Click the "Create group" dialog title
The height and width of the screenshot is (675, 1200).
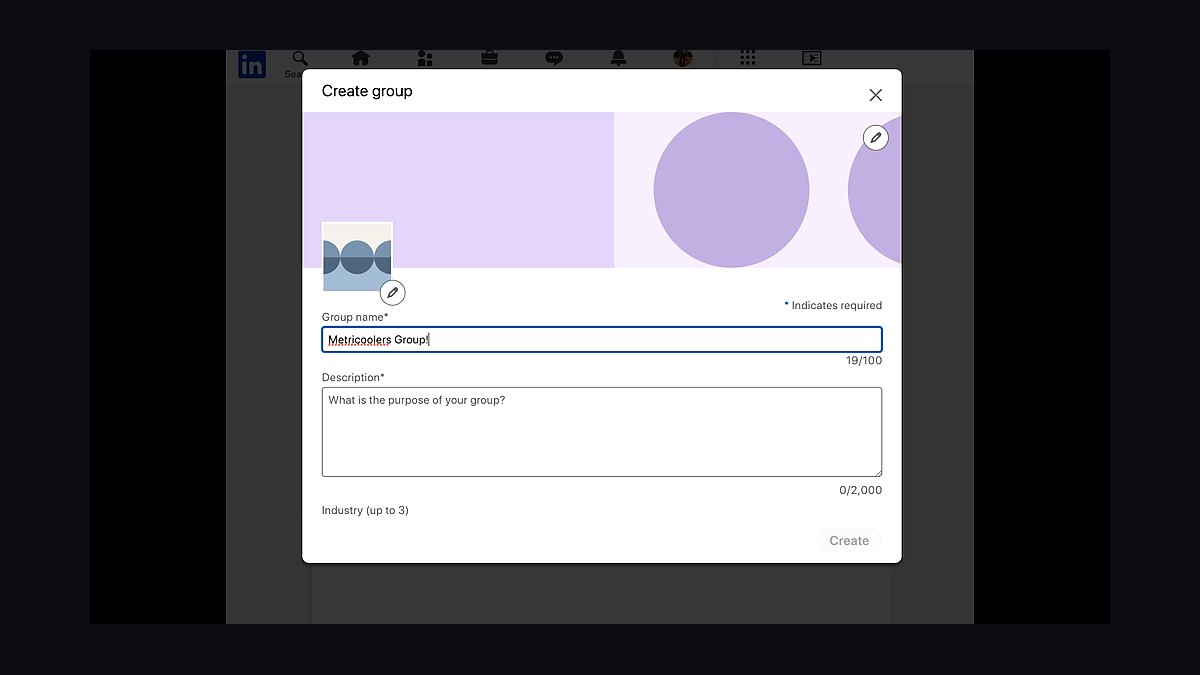pos(367,91)
